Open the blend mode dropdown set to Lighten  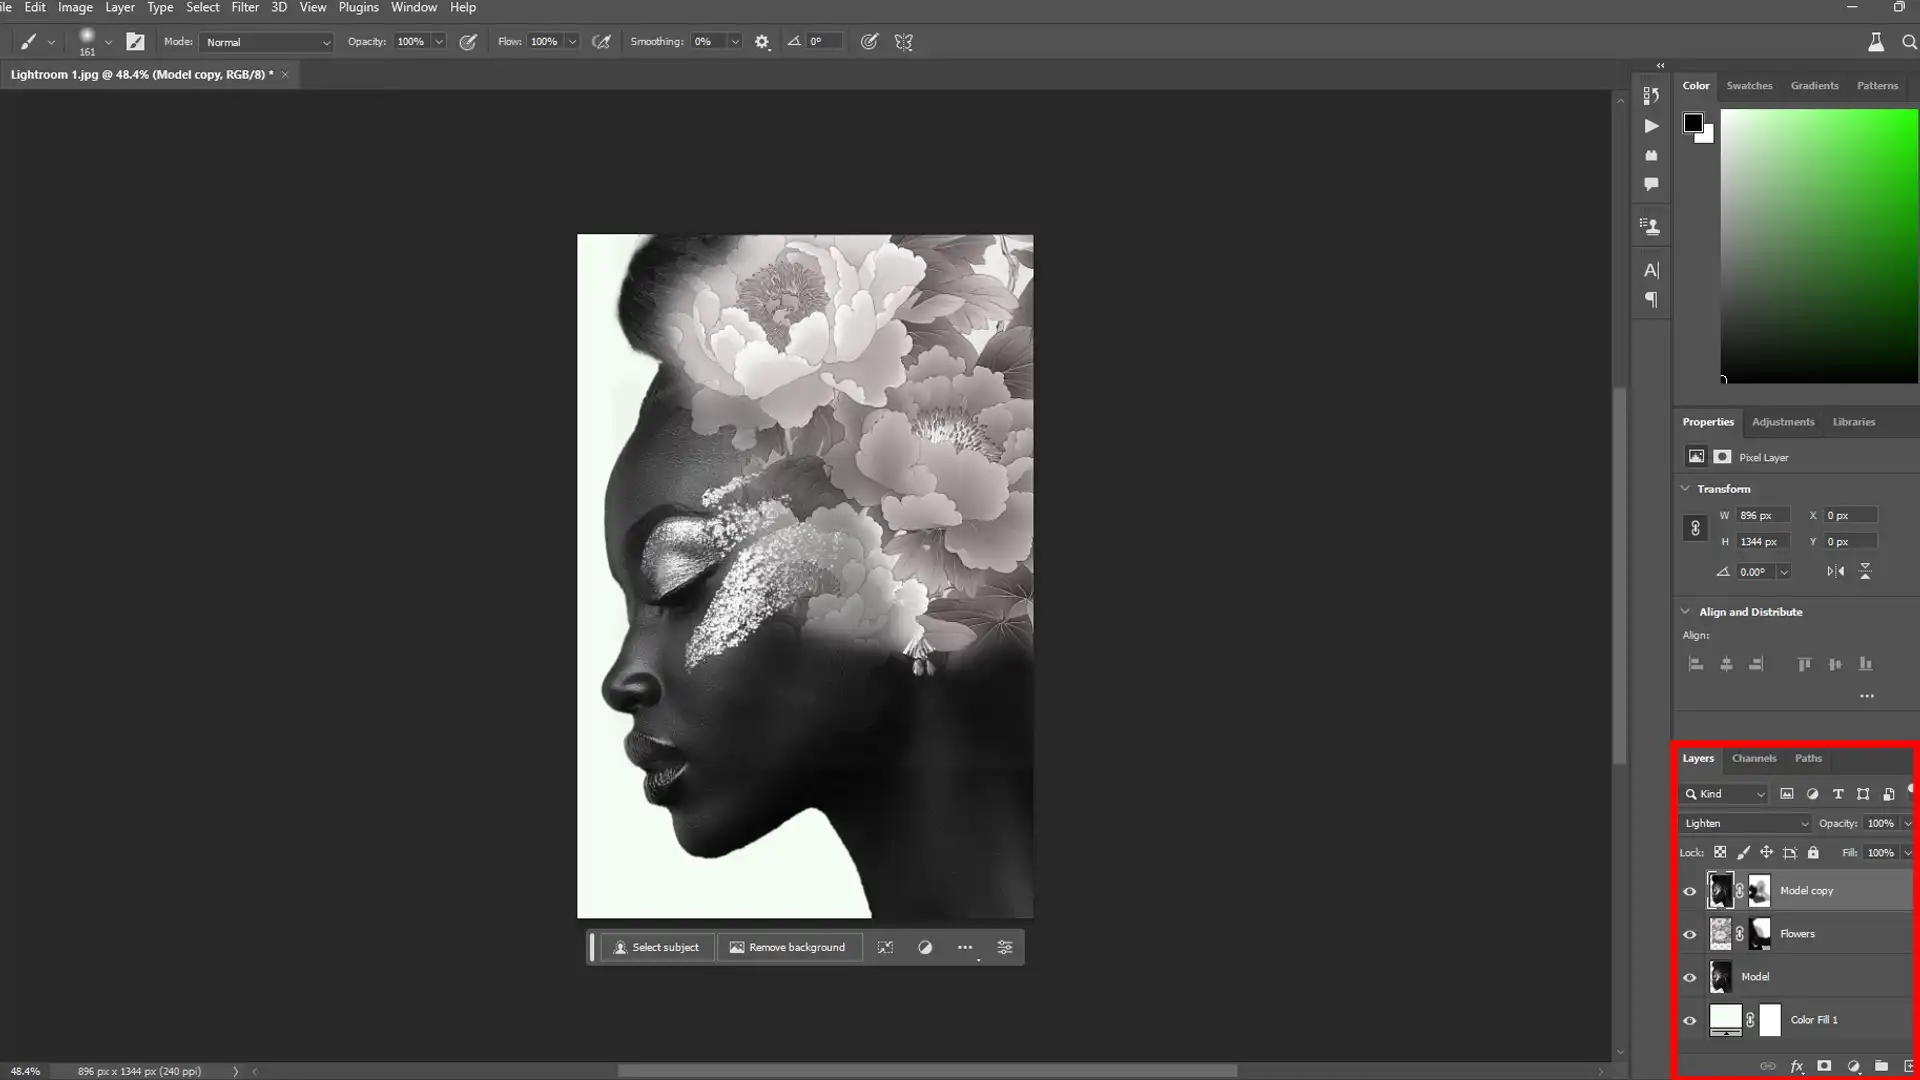(1746, 824)
